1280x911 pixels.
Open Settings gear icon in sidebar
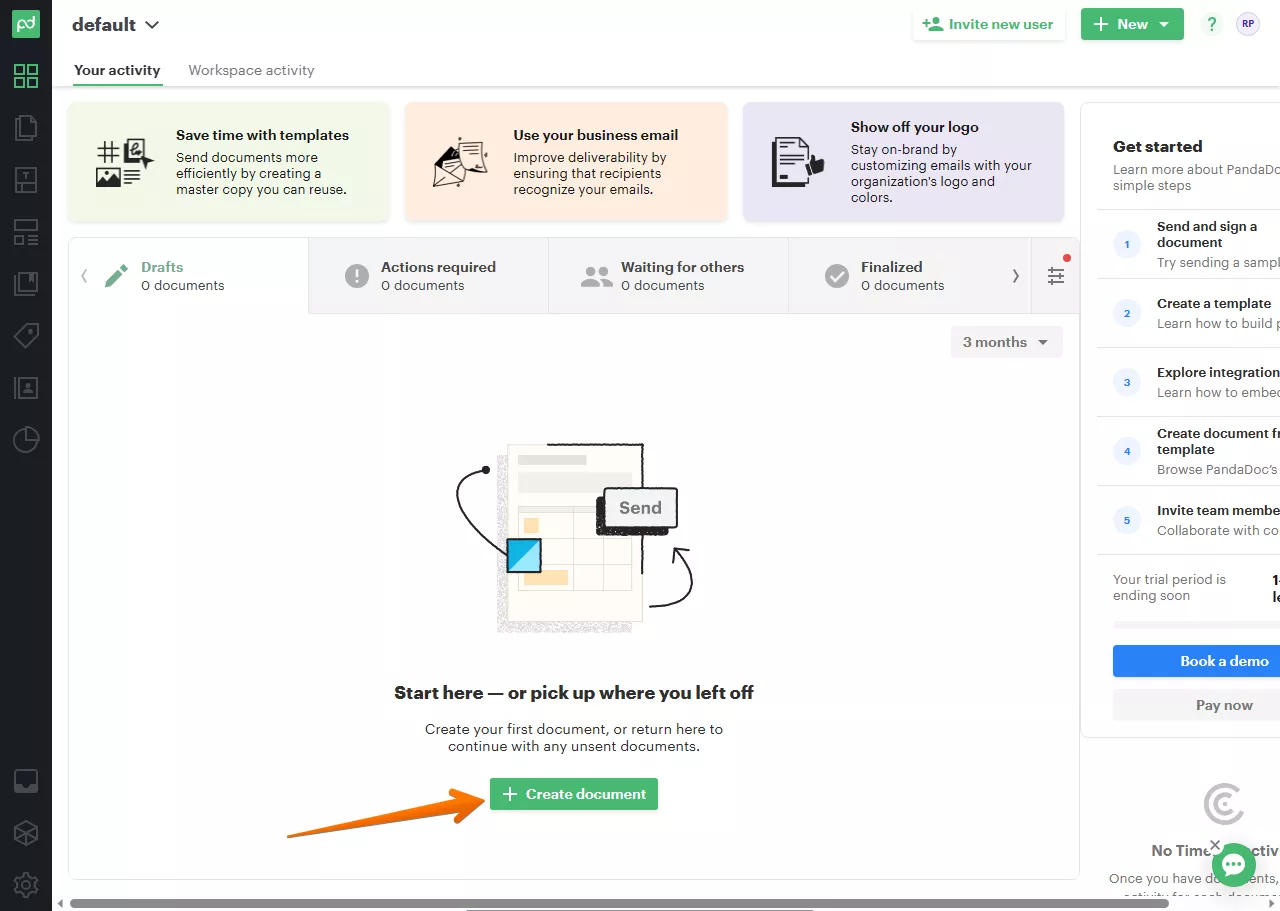(x=26, y=884)
